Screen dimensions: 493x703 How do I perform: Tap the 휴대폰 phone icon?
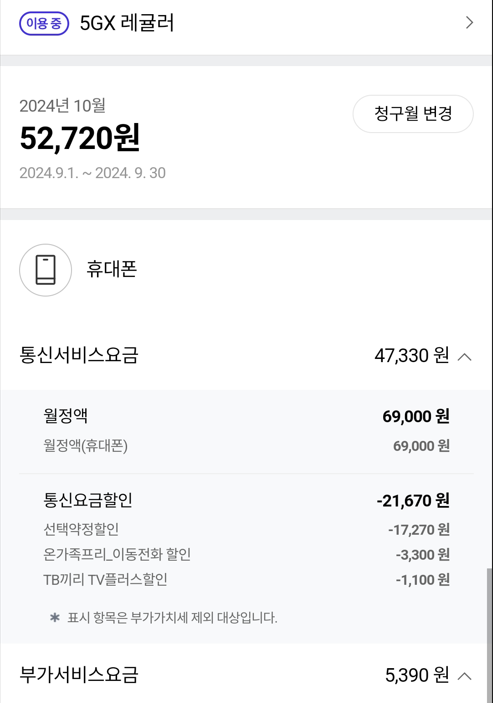point(45,270)
